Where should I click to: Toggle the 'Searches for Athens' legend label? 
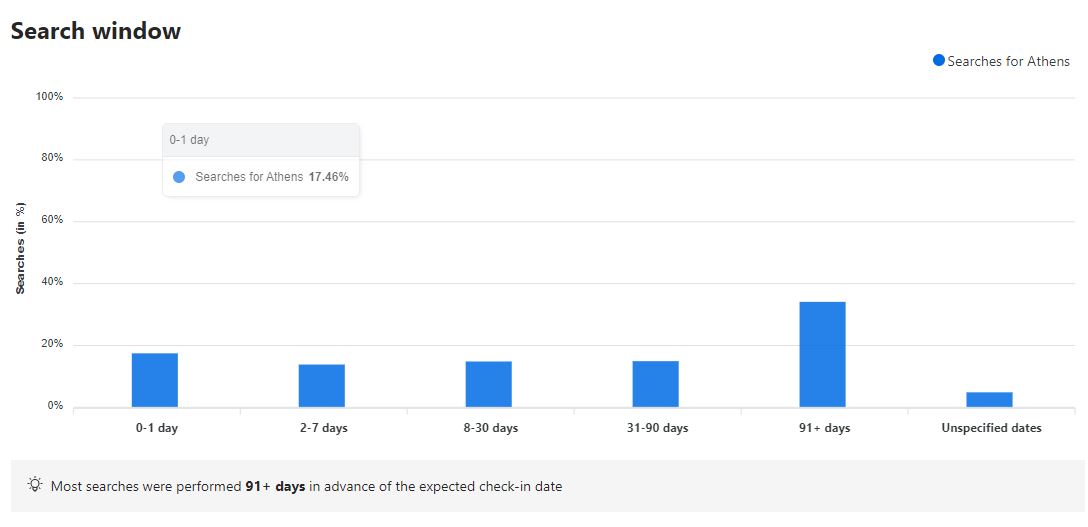[x=1008, y=61]
